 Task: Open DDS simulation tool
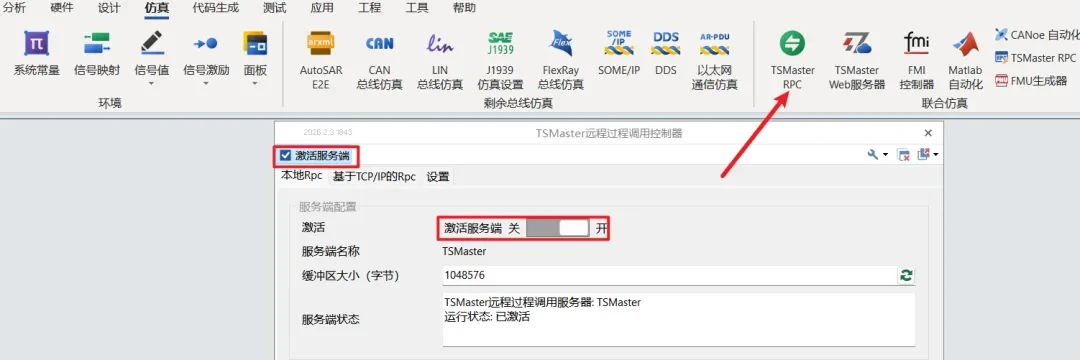(x=665, y=54)
